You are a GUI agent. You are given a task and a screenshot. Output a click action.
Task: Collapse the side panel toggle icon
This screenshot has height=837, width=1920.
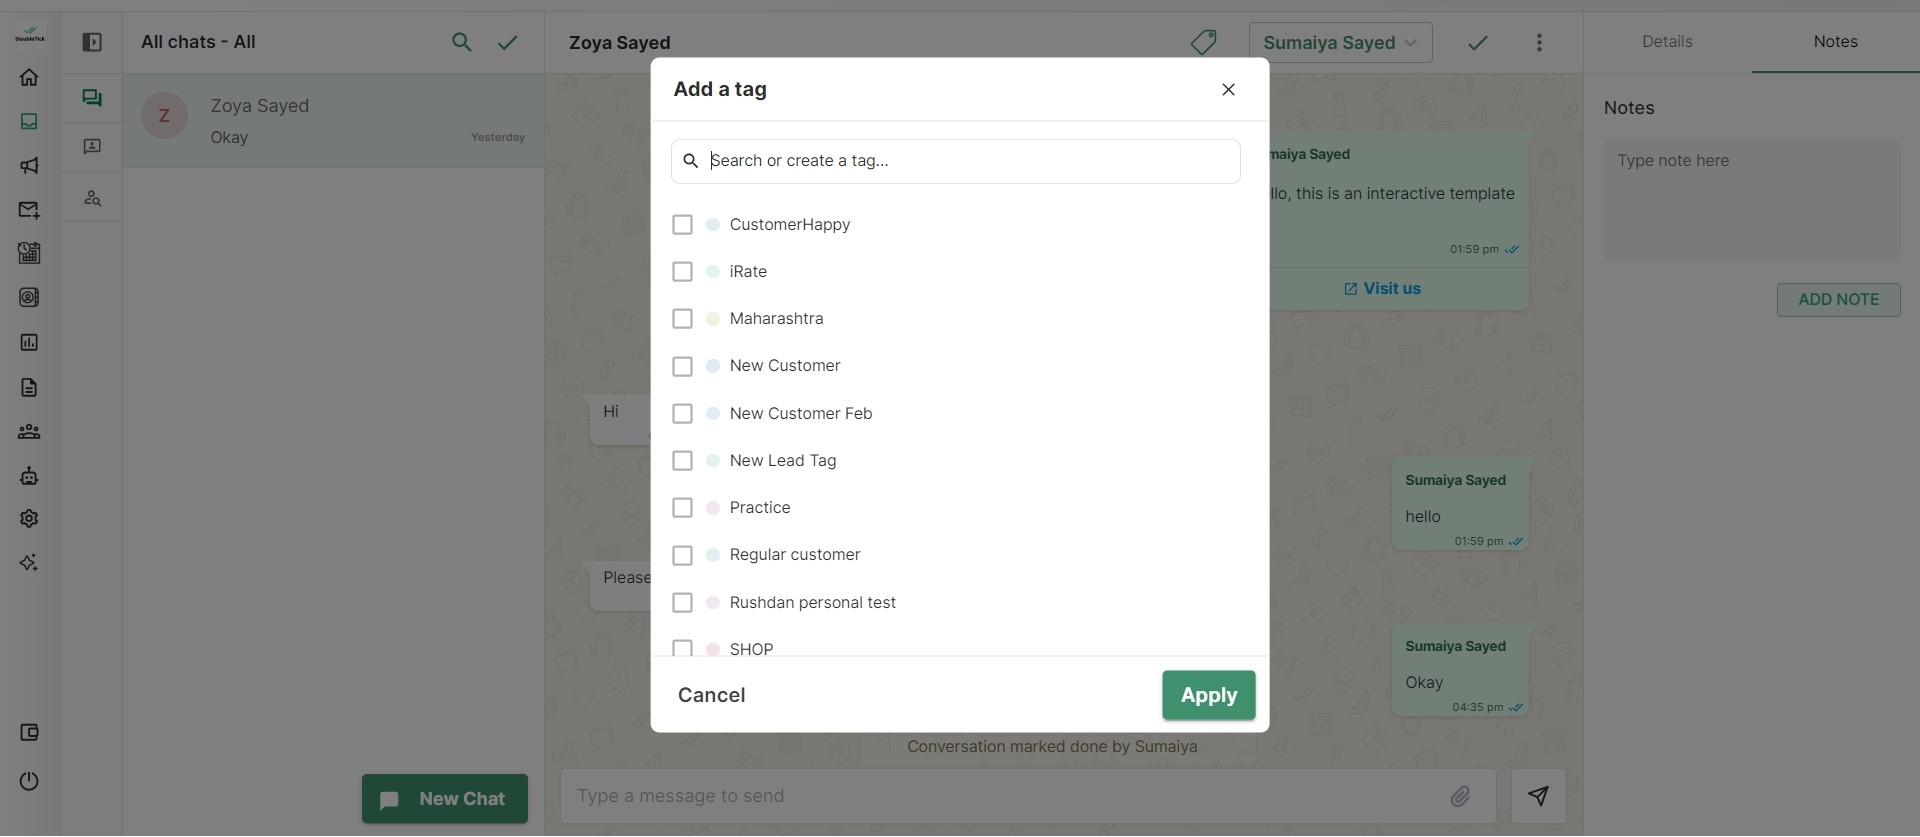pyautogui.click(x=92, y=42)
